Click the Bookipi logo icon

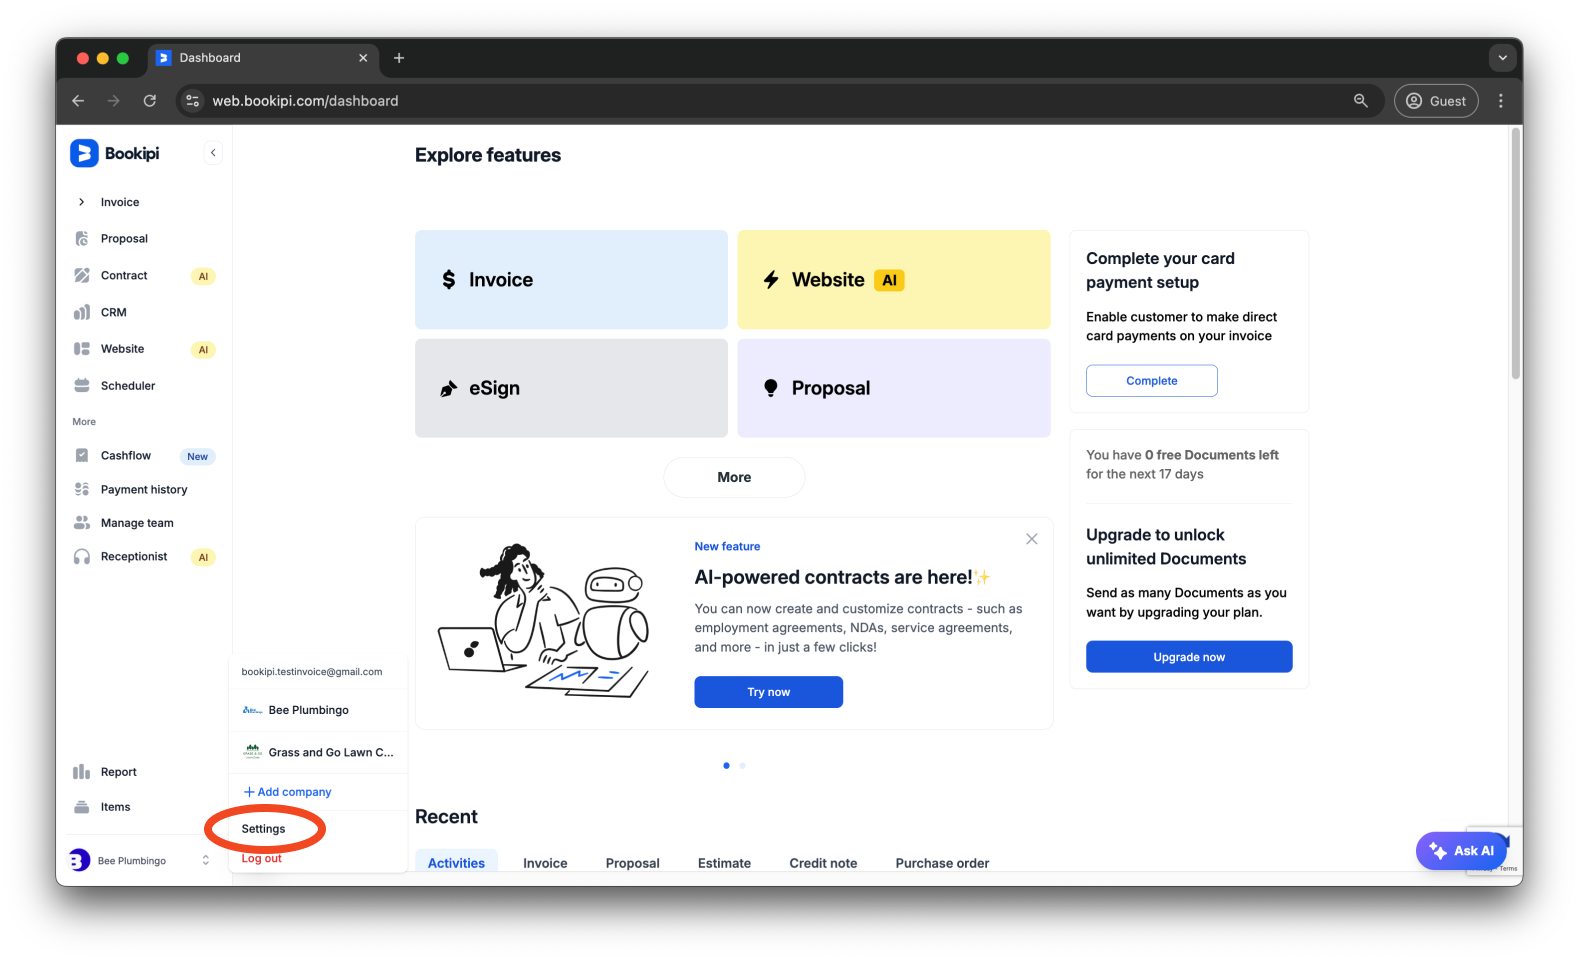click(x=84, y=154)
